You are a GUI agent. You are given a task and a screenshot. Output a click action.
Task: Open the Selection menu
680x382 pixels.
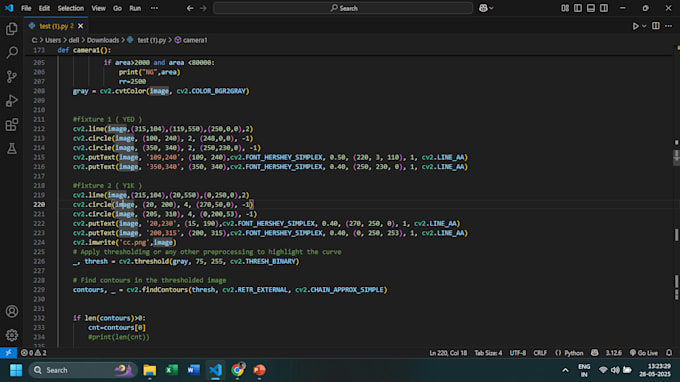point(70,8)
